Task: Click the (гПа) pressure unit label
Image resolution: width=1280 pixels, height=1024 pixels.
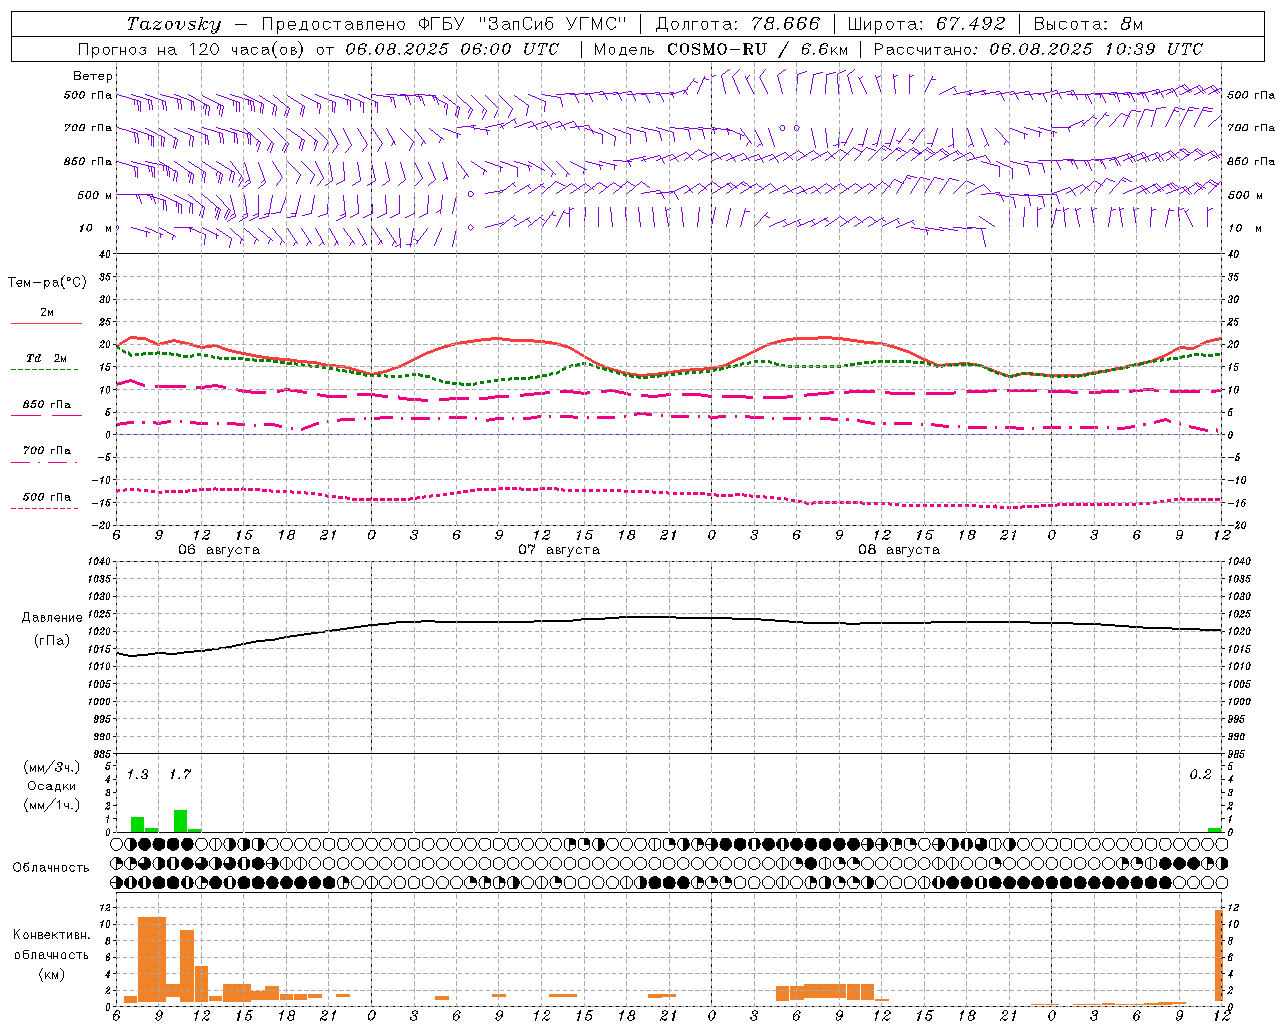Action: pos(52,641)
